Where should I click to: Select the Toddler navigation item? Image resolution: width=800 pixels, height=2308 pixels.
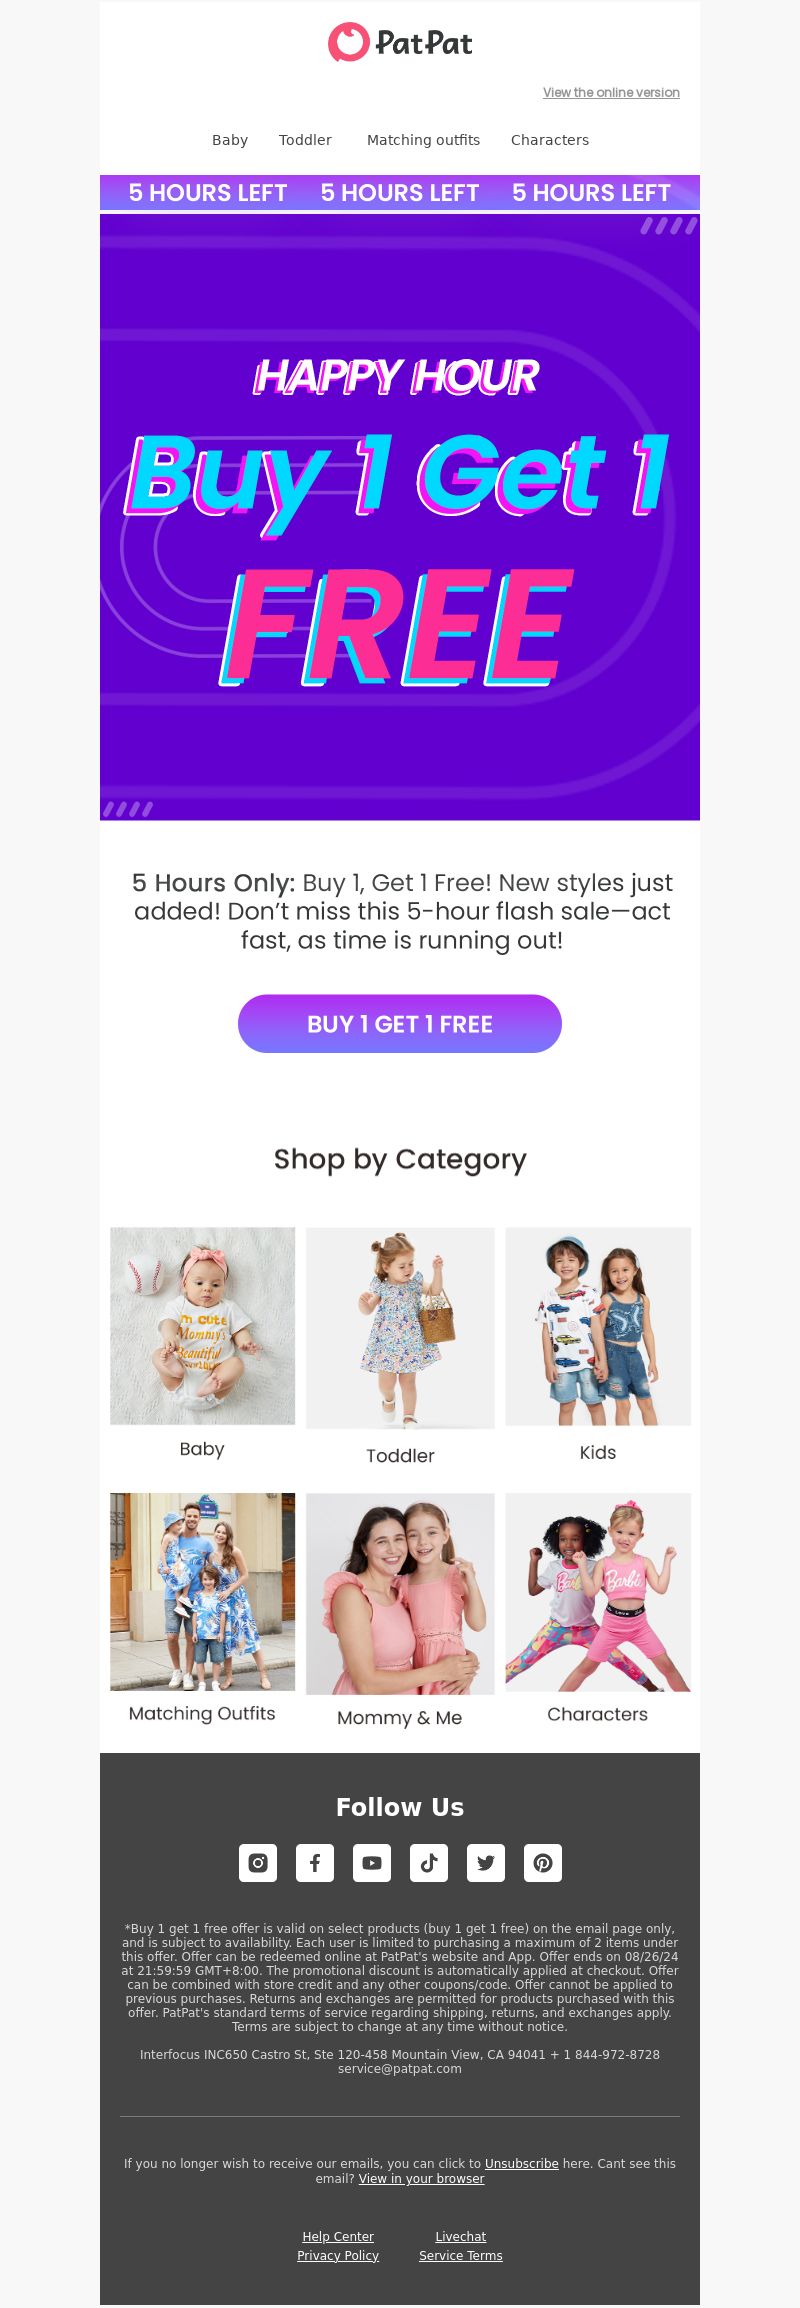click(305, 140)
